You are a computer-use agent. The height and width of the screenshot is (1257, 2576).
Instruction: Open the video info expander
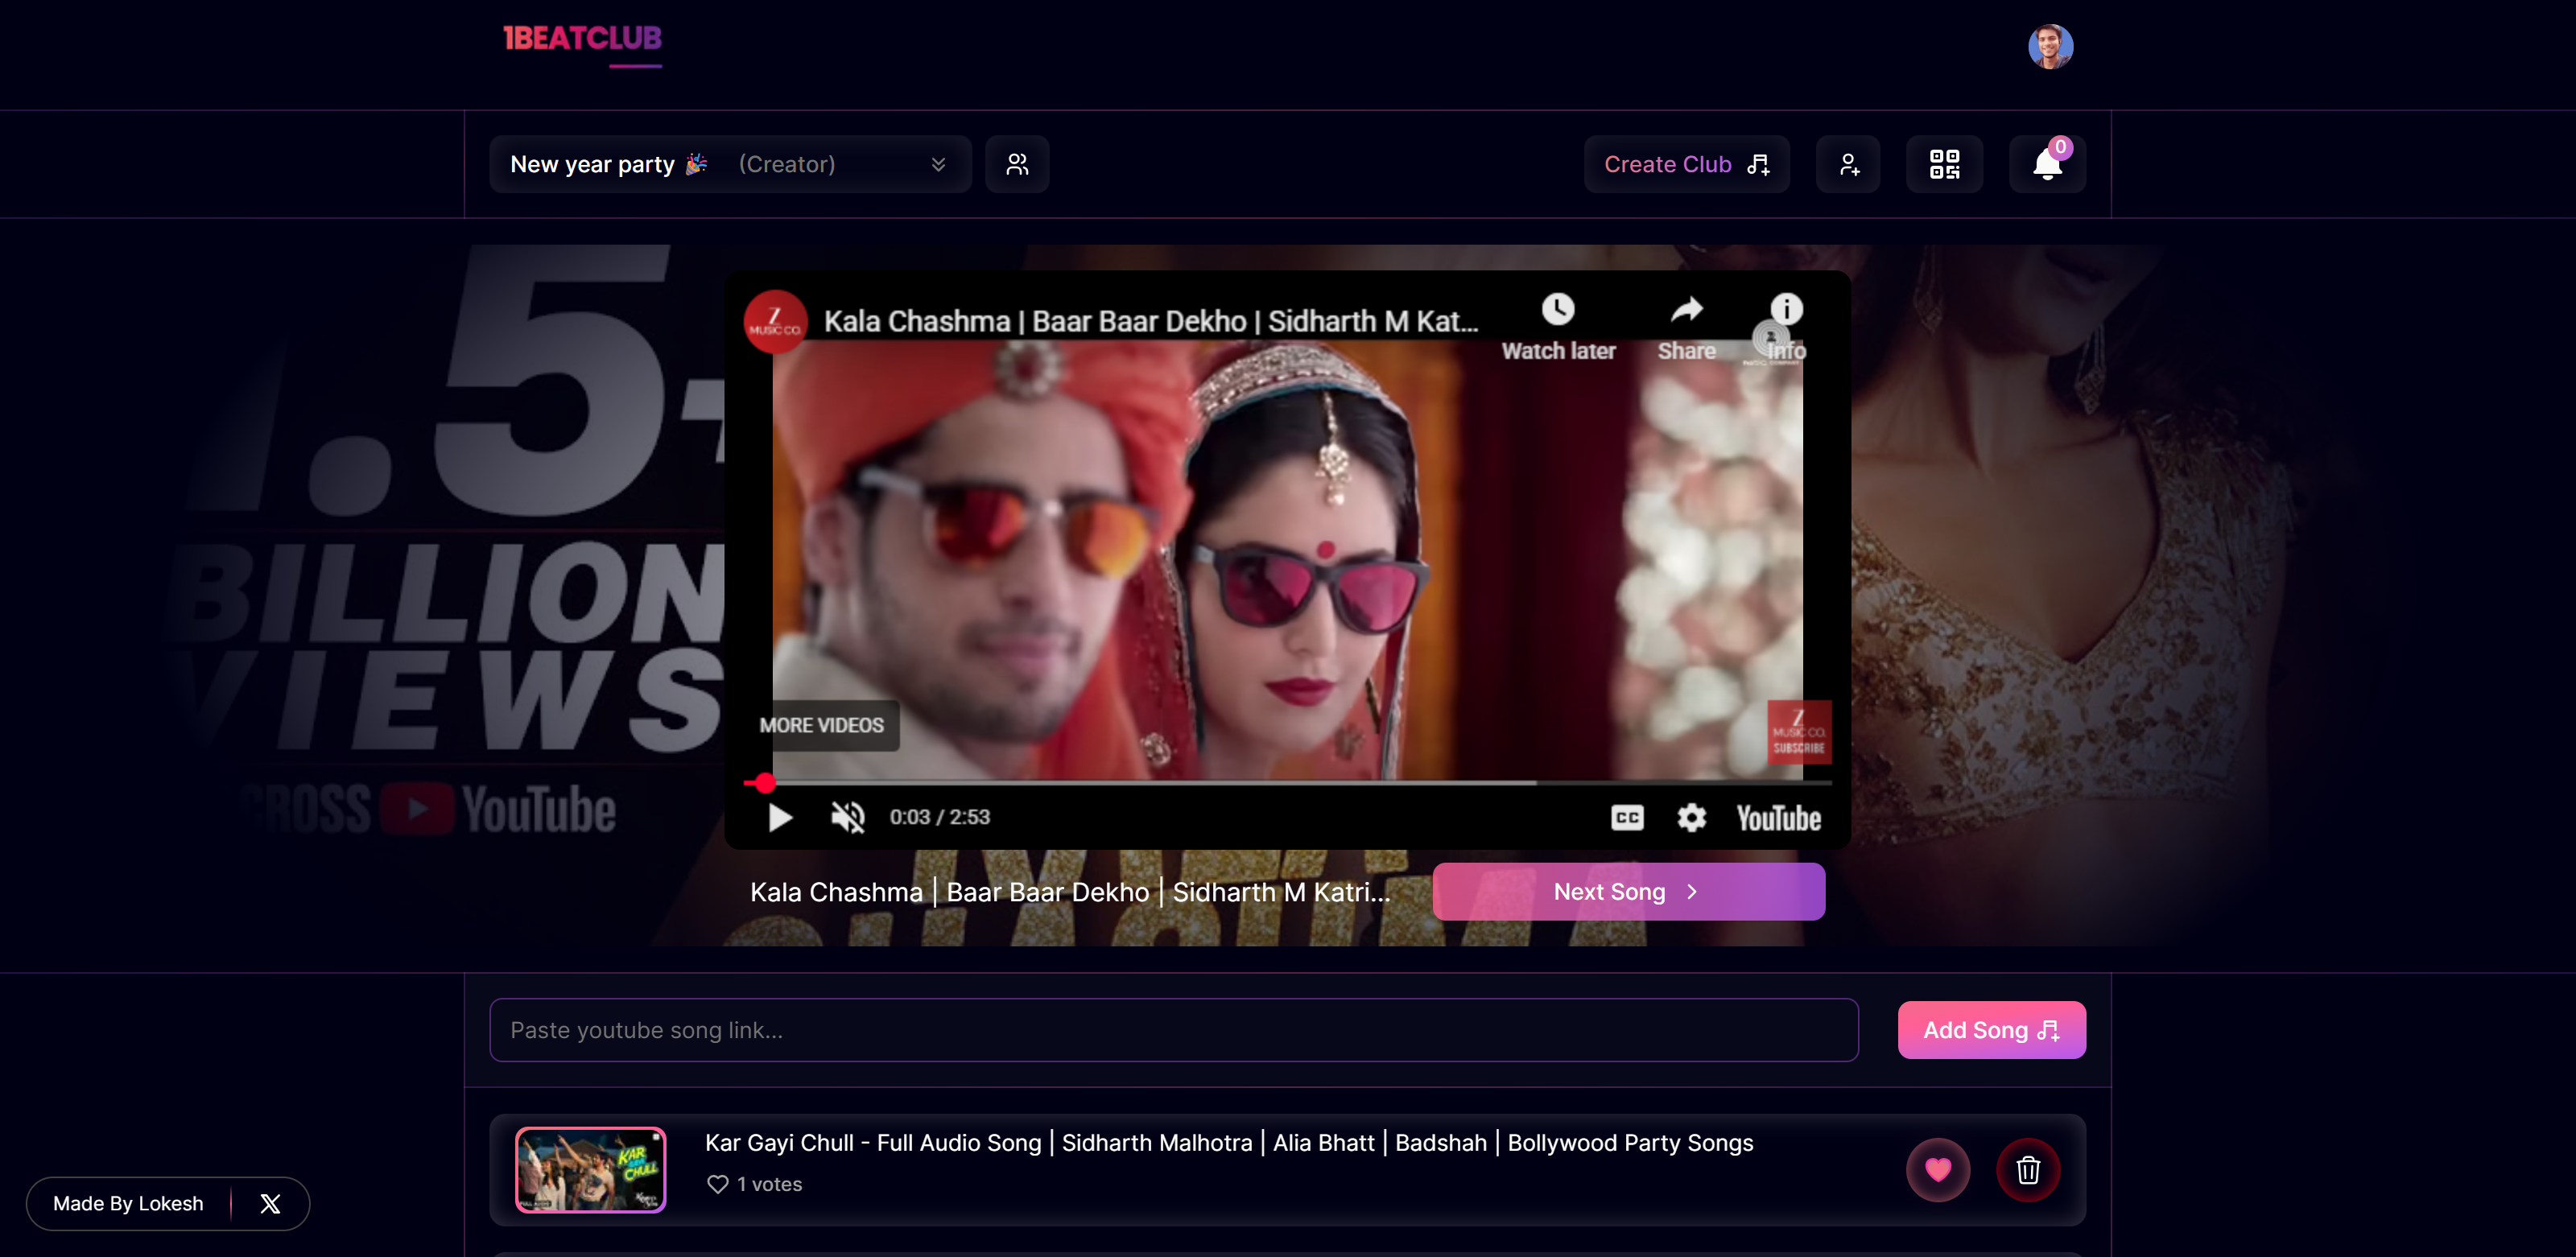[x=1786, y=309]
